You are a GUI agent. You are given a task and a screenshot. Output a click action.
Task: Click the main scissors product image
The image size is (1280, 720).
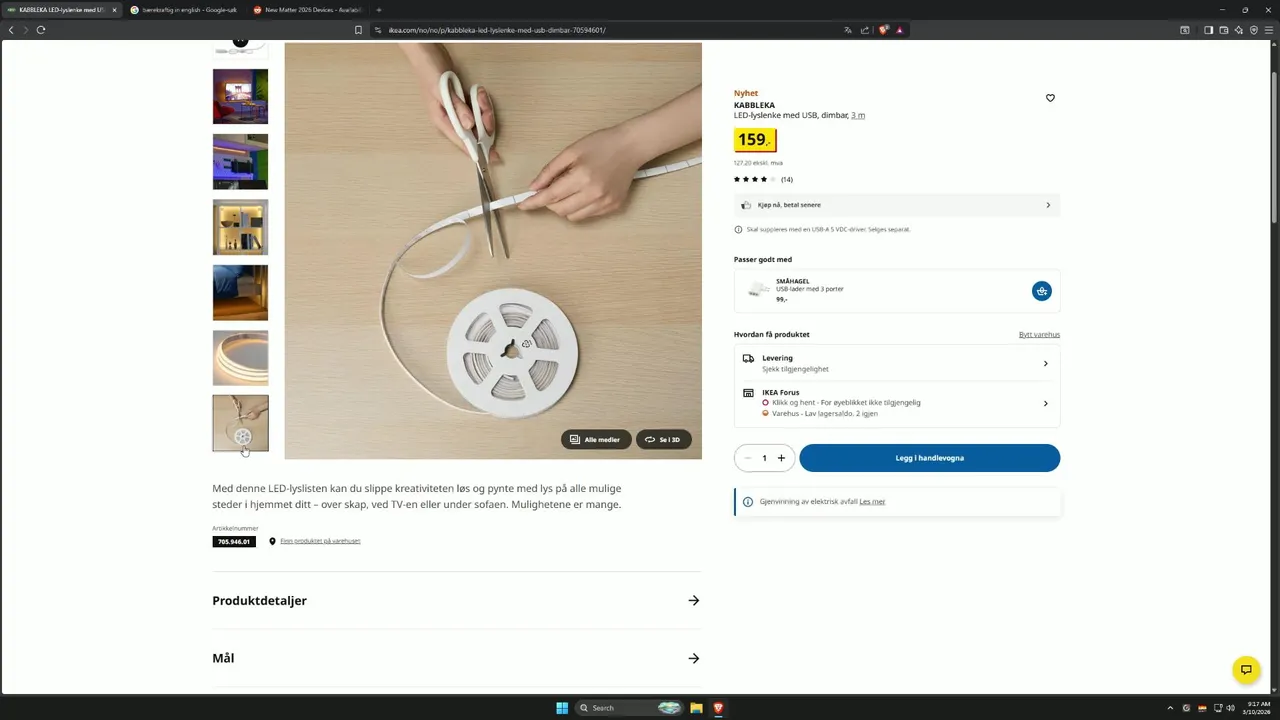point(493,250)
